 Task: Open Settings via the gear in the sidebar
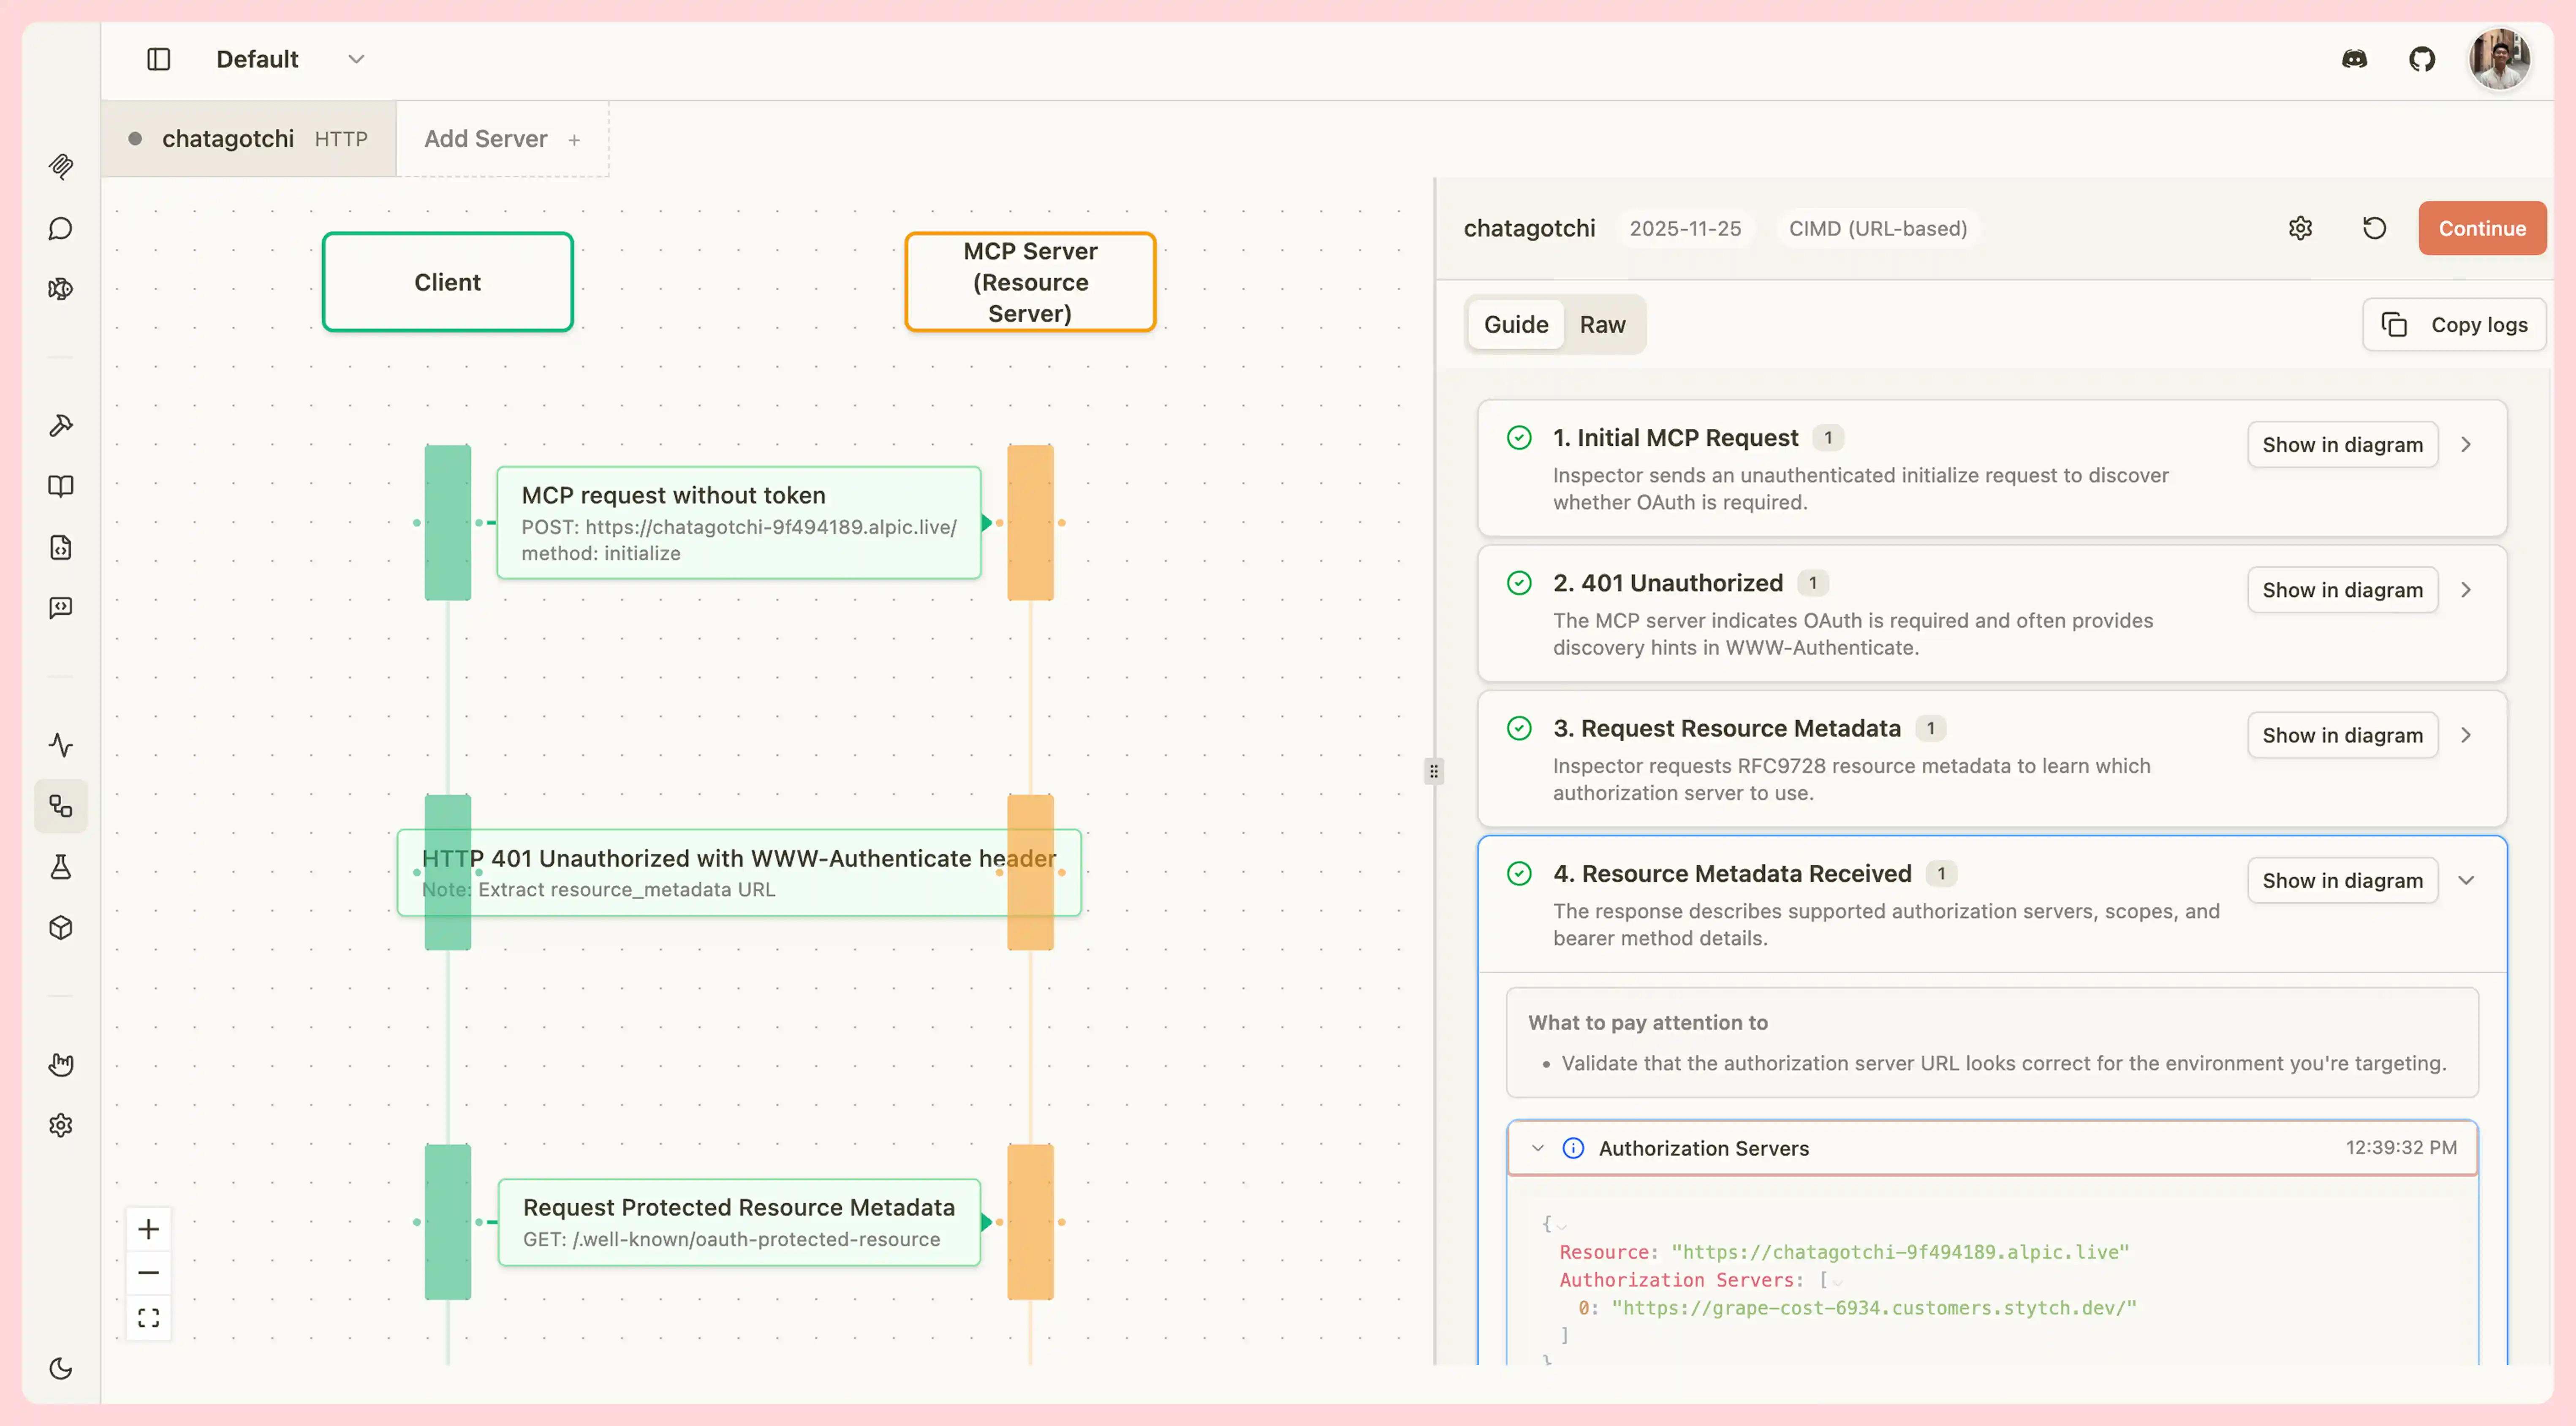click(61, 1124)
